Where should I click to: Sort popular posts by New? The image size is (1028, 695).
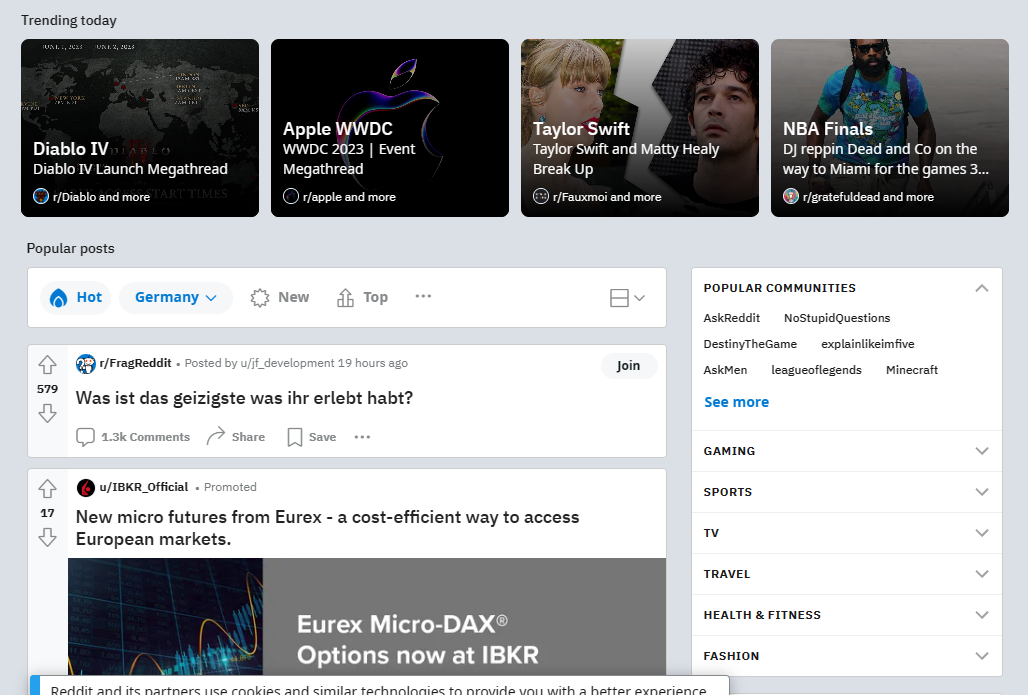point(280,298)
